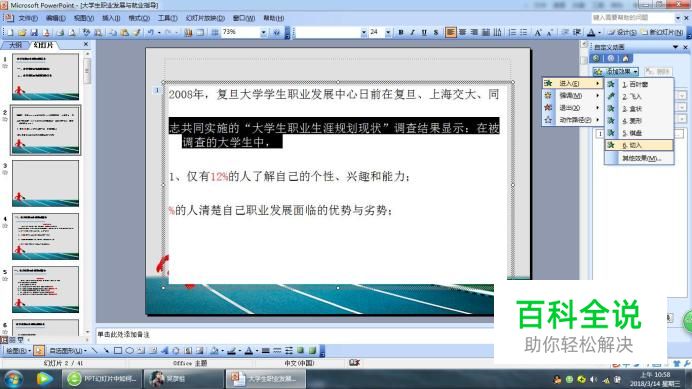Choose entrance effect 2 飞入
692x389 pixels.
point(639,96)
